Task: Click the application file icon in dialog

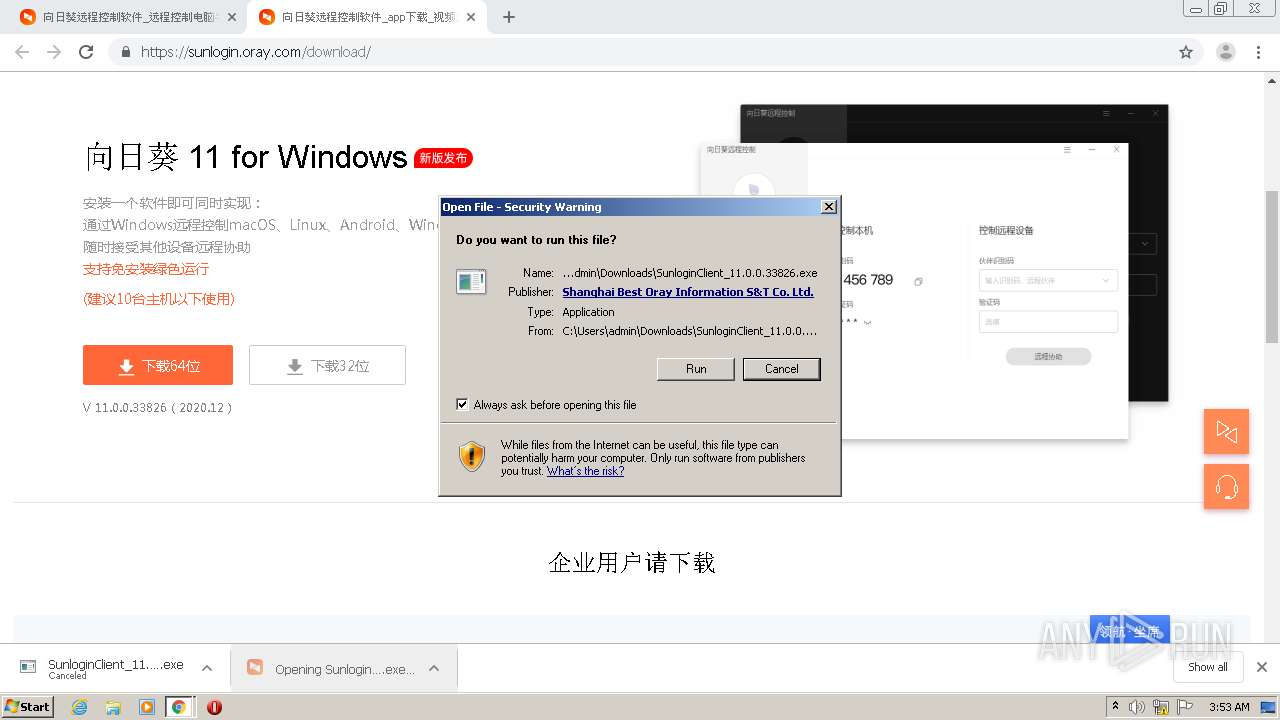Action: tap(471, 282)
